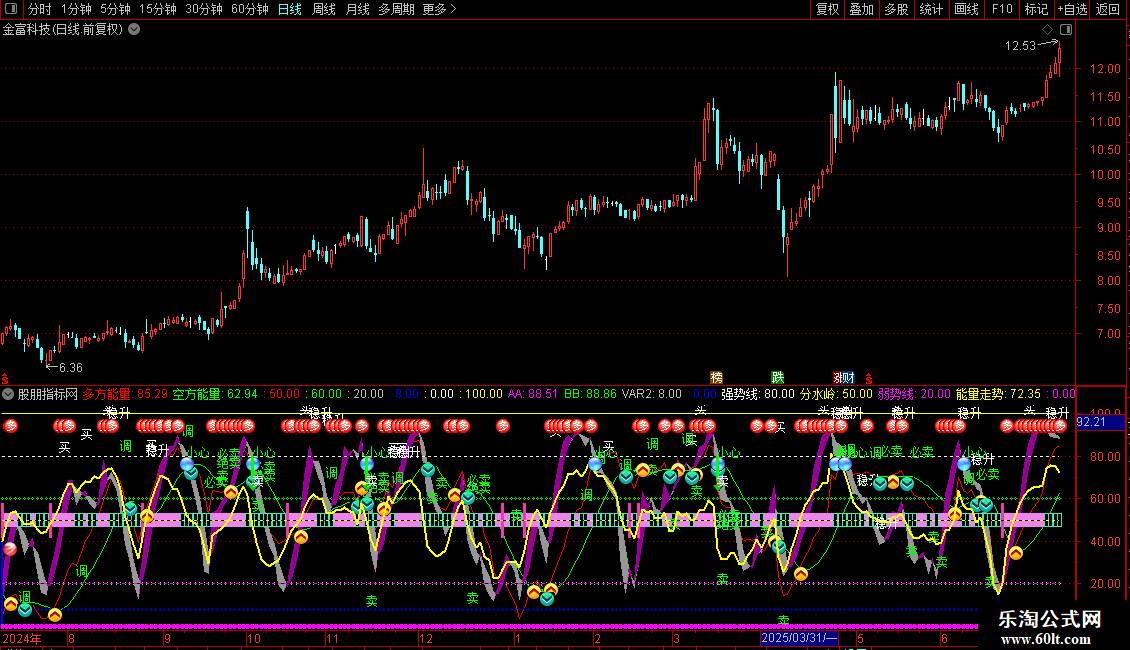Select the 2025/03/31 date marker on timeline
This screenshot has width=1130, height=650.
tap(799, 638)
